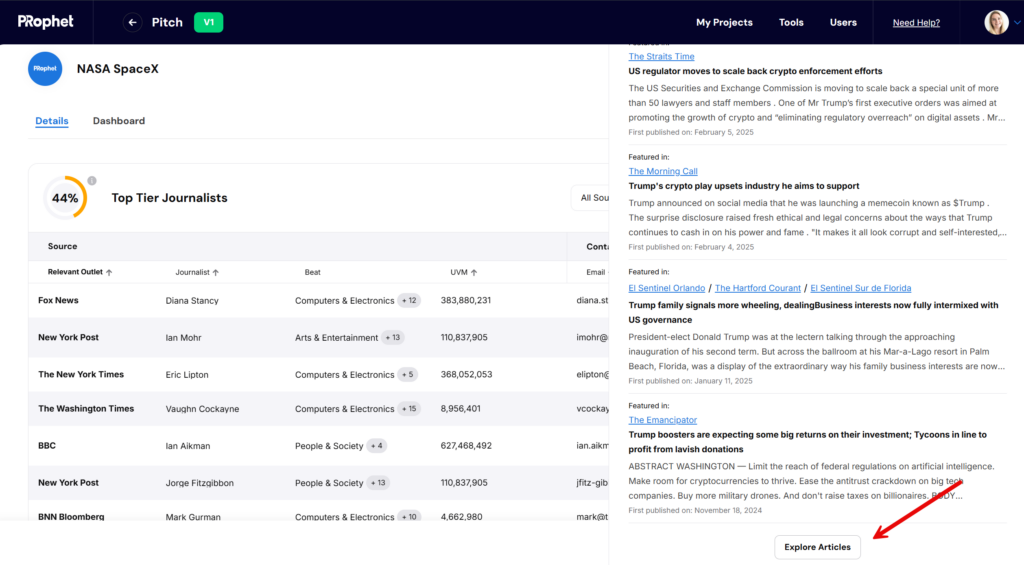
Task: Click the info icon beside 44%
Action: [92, 180]
